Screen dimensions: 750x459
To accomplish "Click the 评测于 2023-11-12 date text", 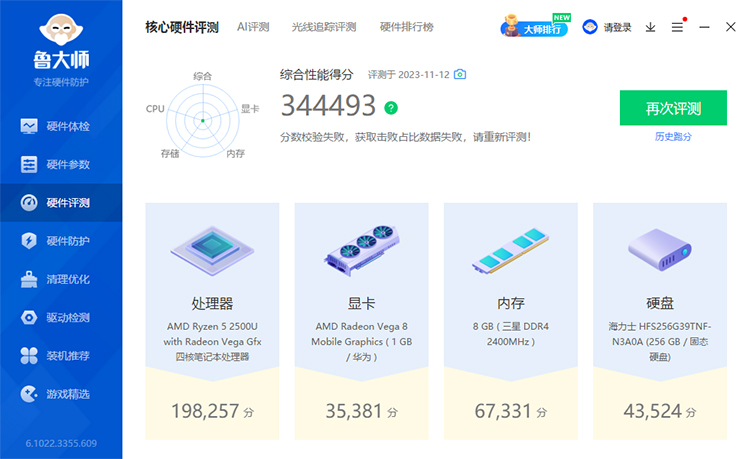I will (x=408, y=75).
